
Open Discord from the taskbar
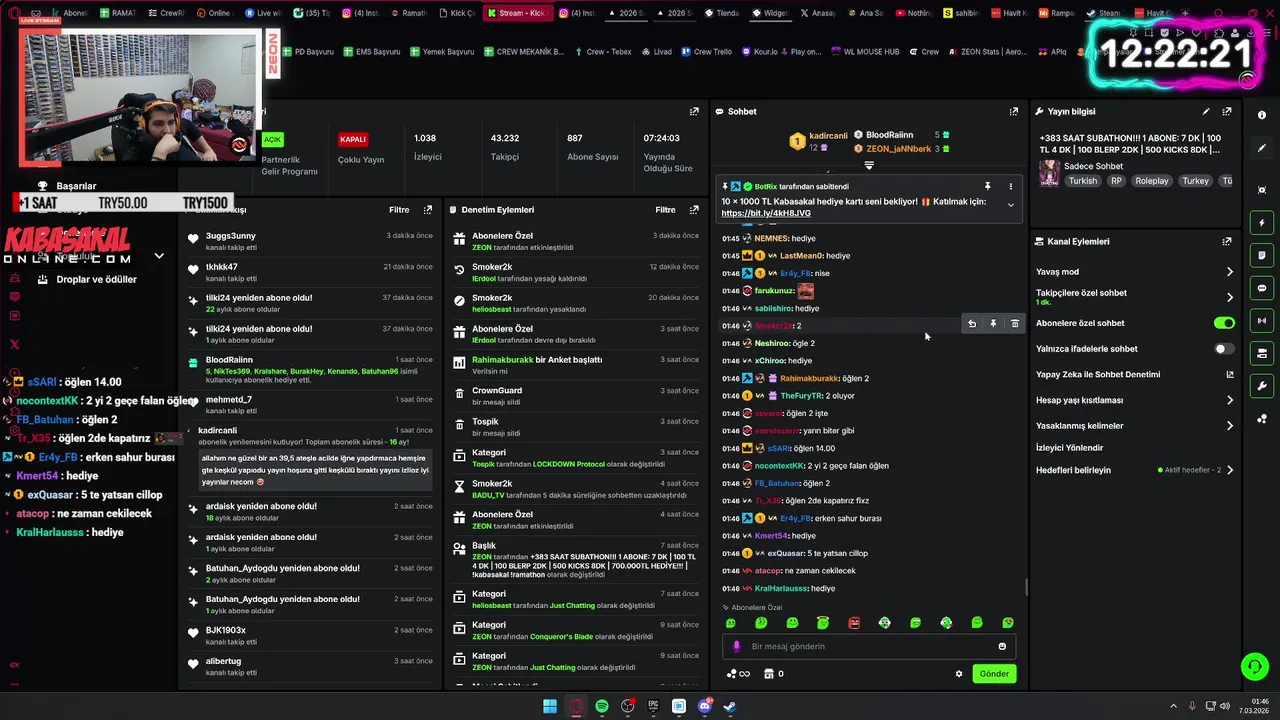tap(704, 706)
